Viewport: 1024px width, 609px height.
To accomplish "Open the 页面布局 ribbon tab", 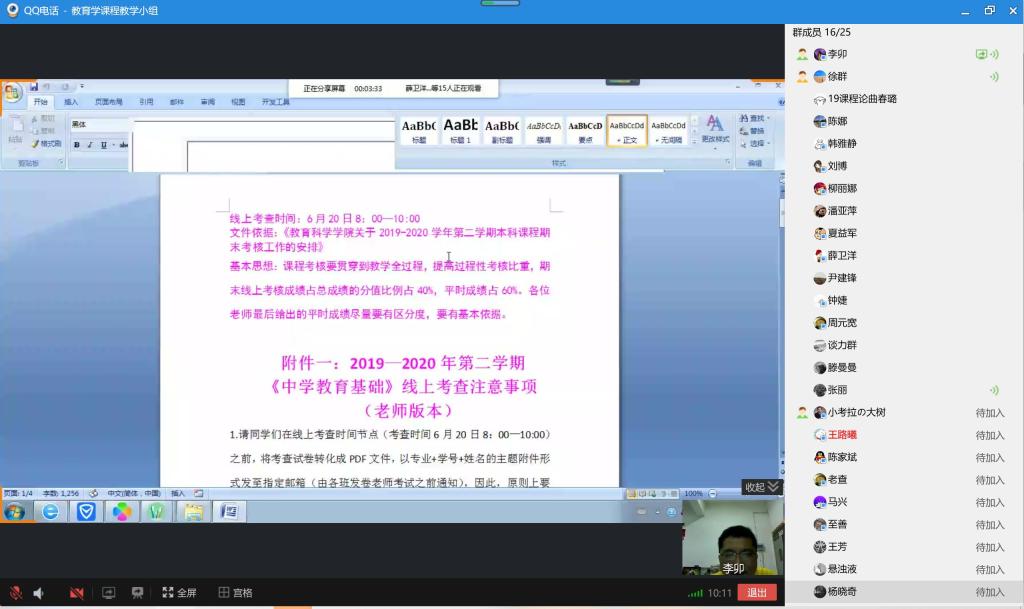I will (108, 102).
